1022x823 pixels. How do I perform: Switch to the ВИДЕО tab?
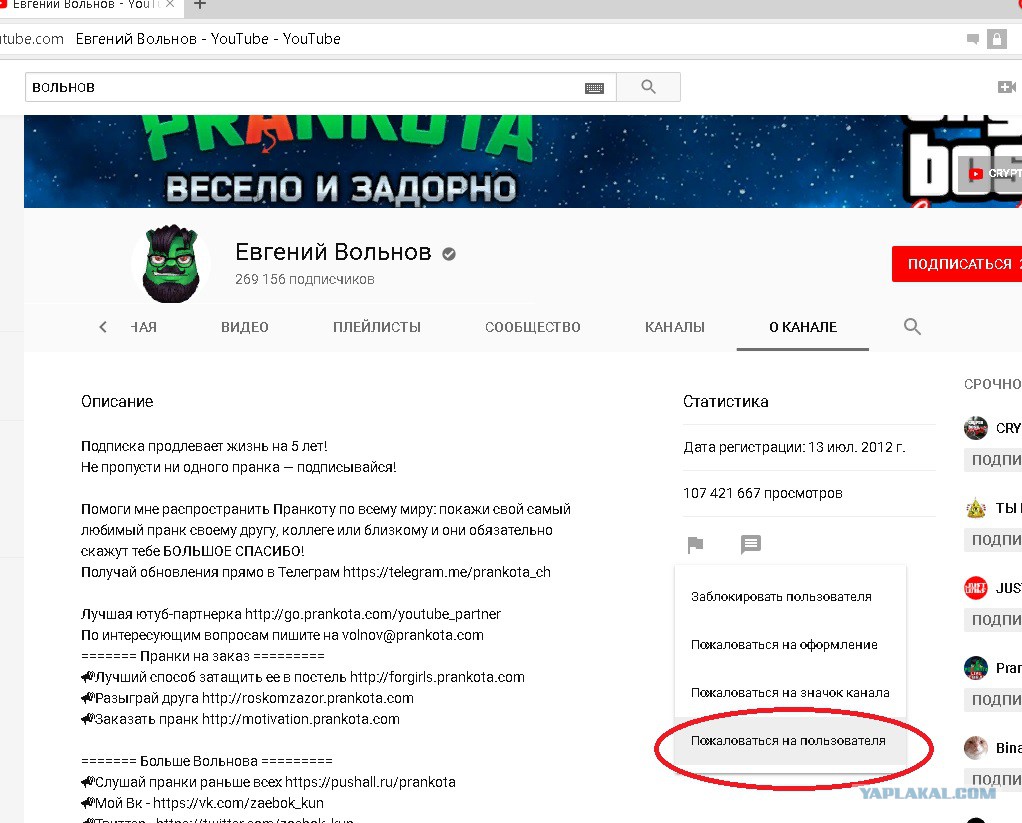tap(244, 327)
